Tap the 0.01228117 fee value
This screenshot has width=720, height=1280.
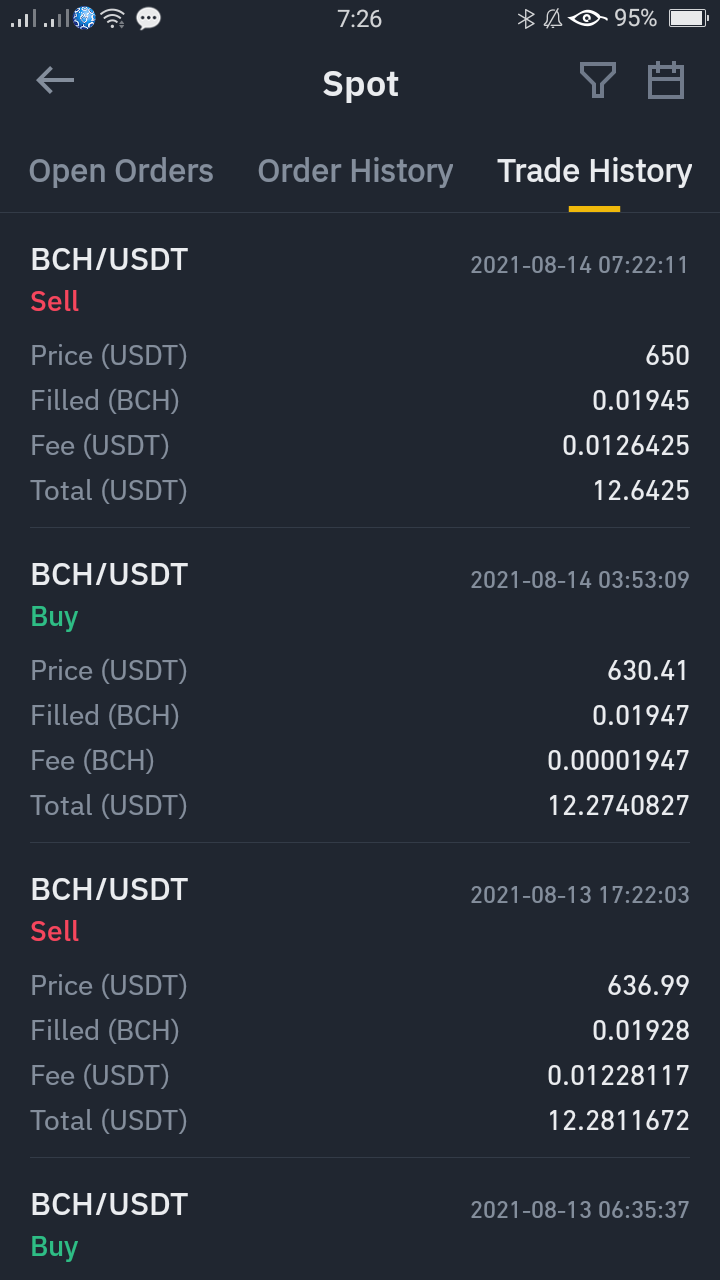(619, 1075)
